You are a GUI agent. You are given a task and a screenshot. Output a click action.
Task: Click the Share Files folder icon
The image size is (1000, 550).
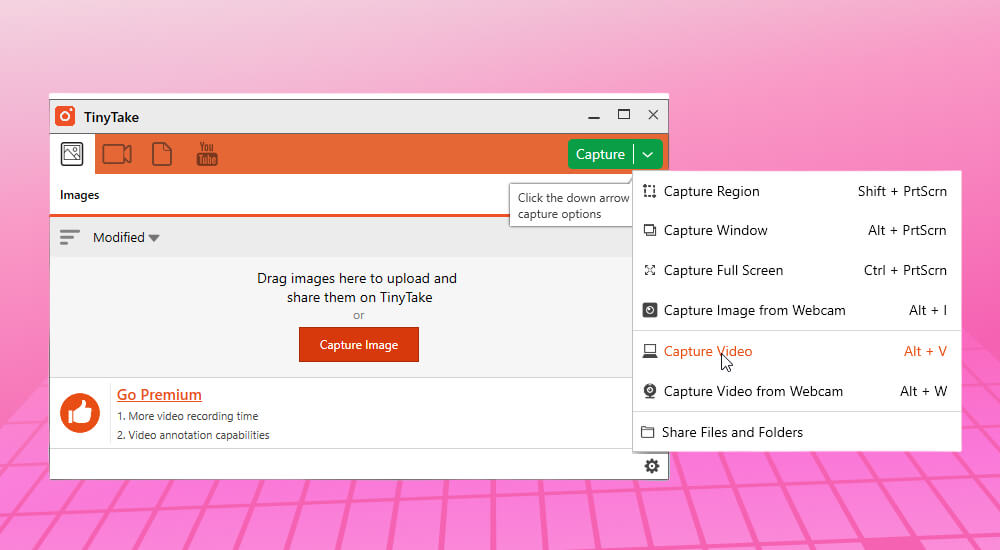pos(647,432)
